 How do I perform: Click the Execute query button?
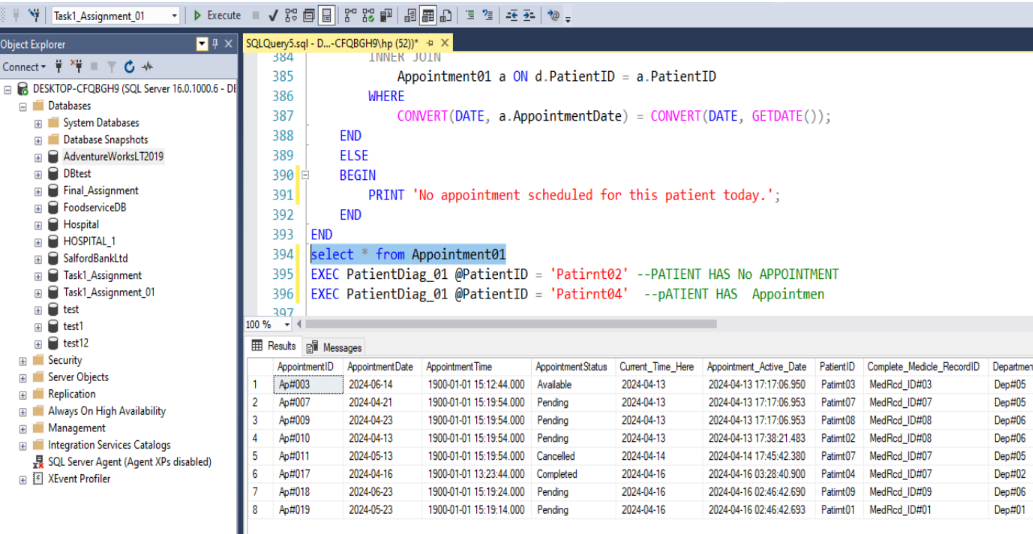pyautogui.click(x=217, y=15)
